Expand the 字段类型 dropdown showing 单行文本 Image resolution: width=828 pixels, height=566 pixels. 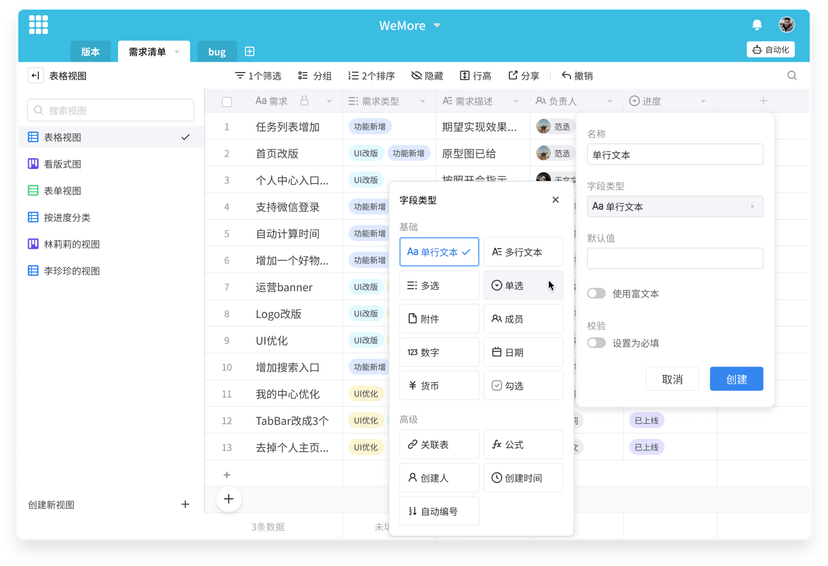[x=674, y=206]
